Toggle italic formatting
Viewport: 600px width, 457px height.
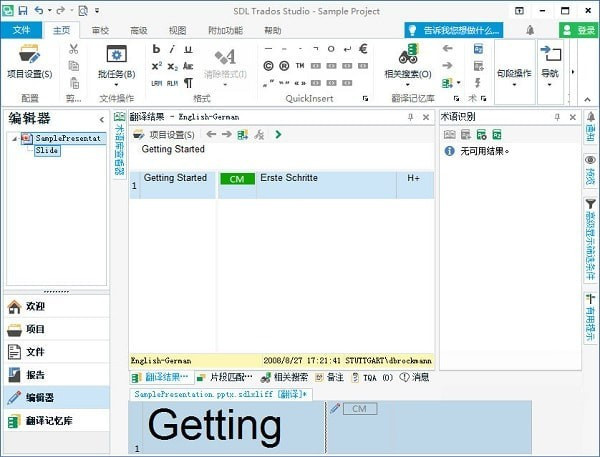click(172, 49)
